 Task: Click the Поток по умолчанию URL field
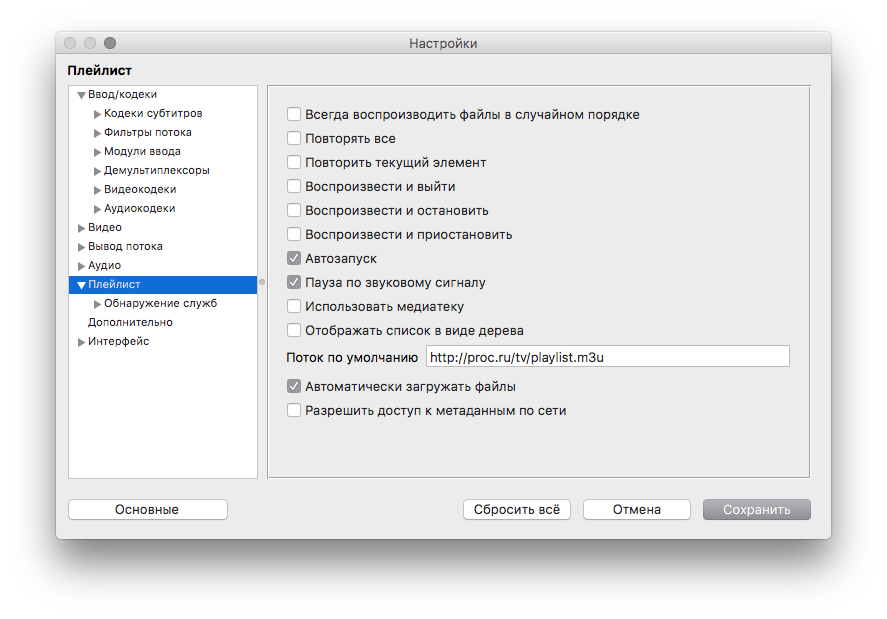tap(608, 356)
